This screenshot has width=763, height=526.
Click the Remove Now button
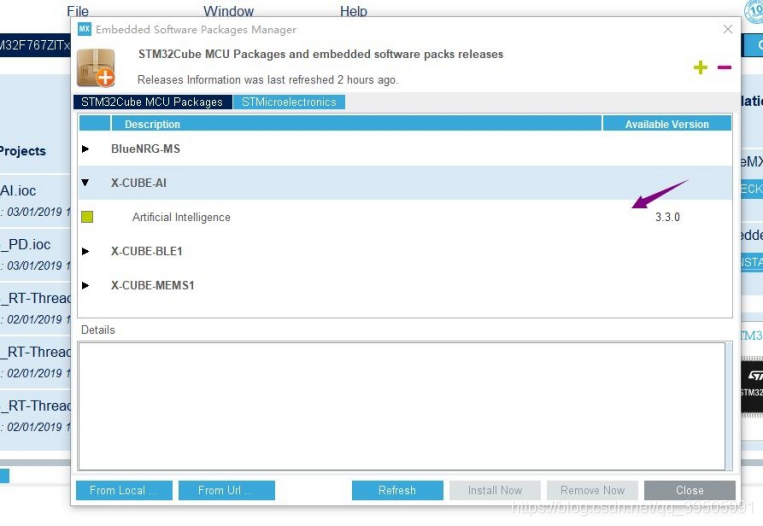592,490
